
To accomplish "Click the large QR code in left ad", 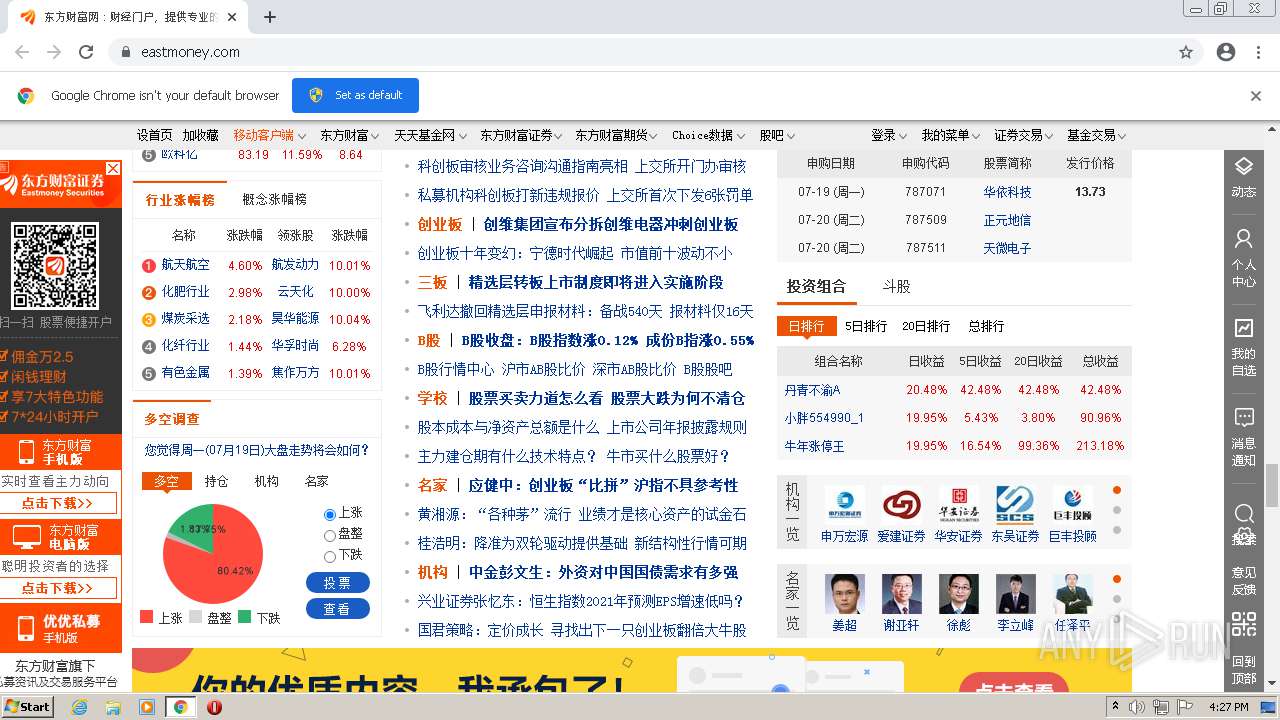I will click(x=54, y=265).
